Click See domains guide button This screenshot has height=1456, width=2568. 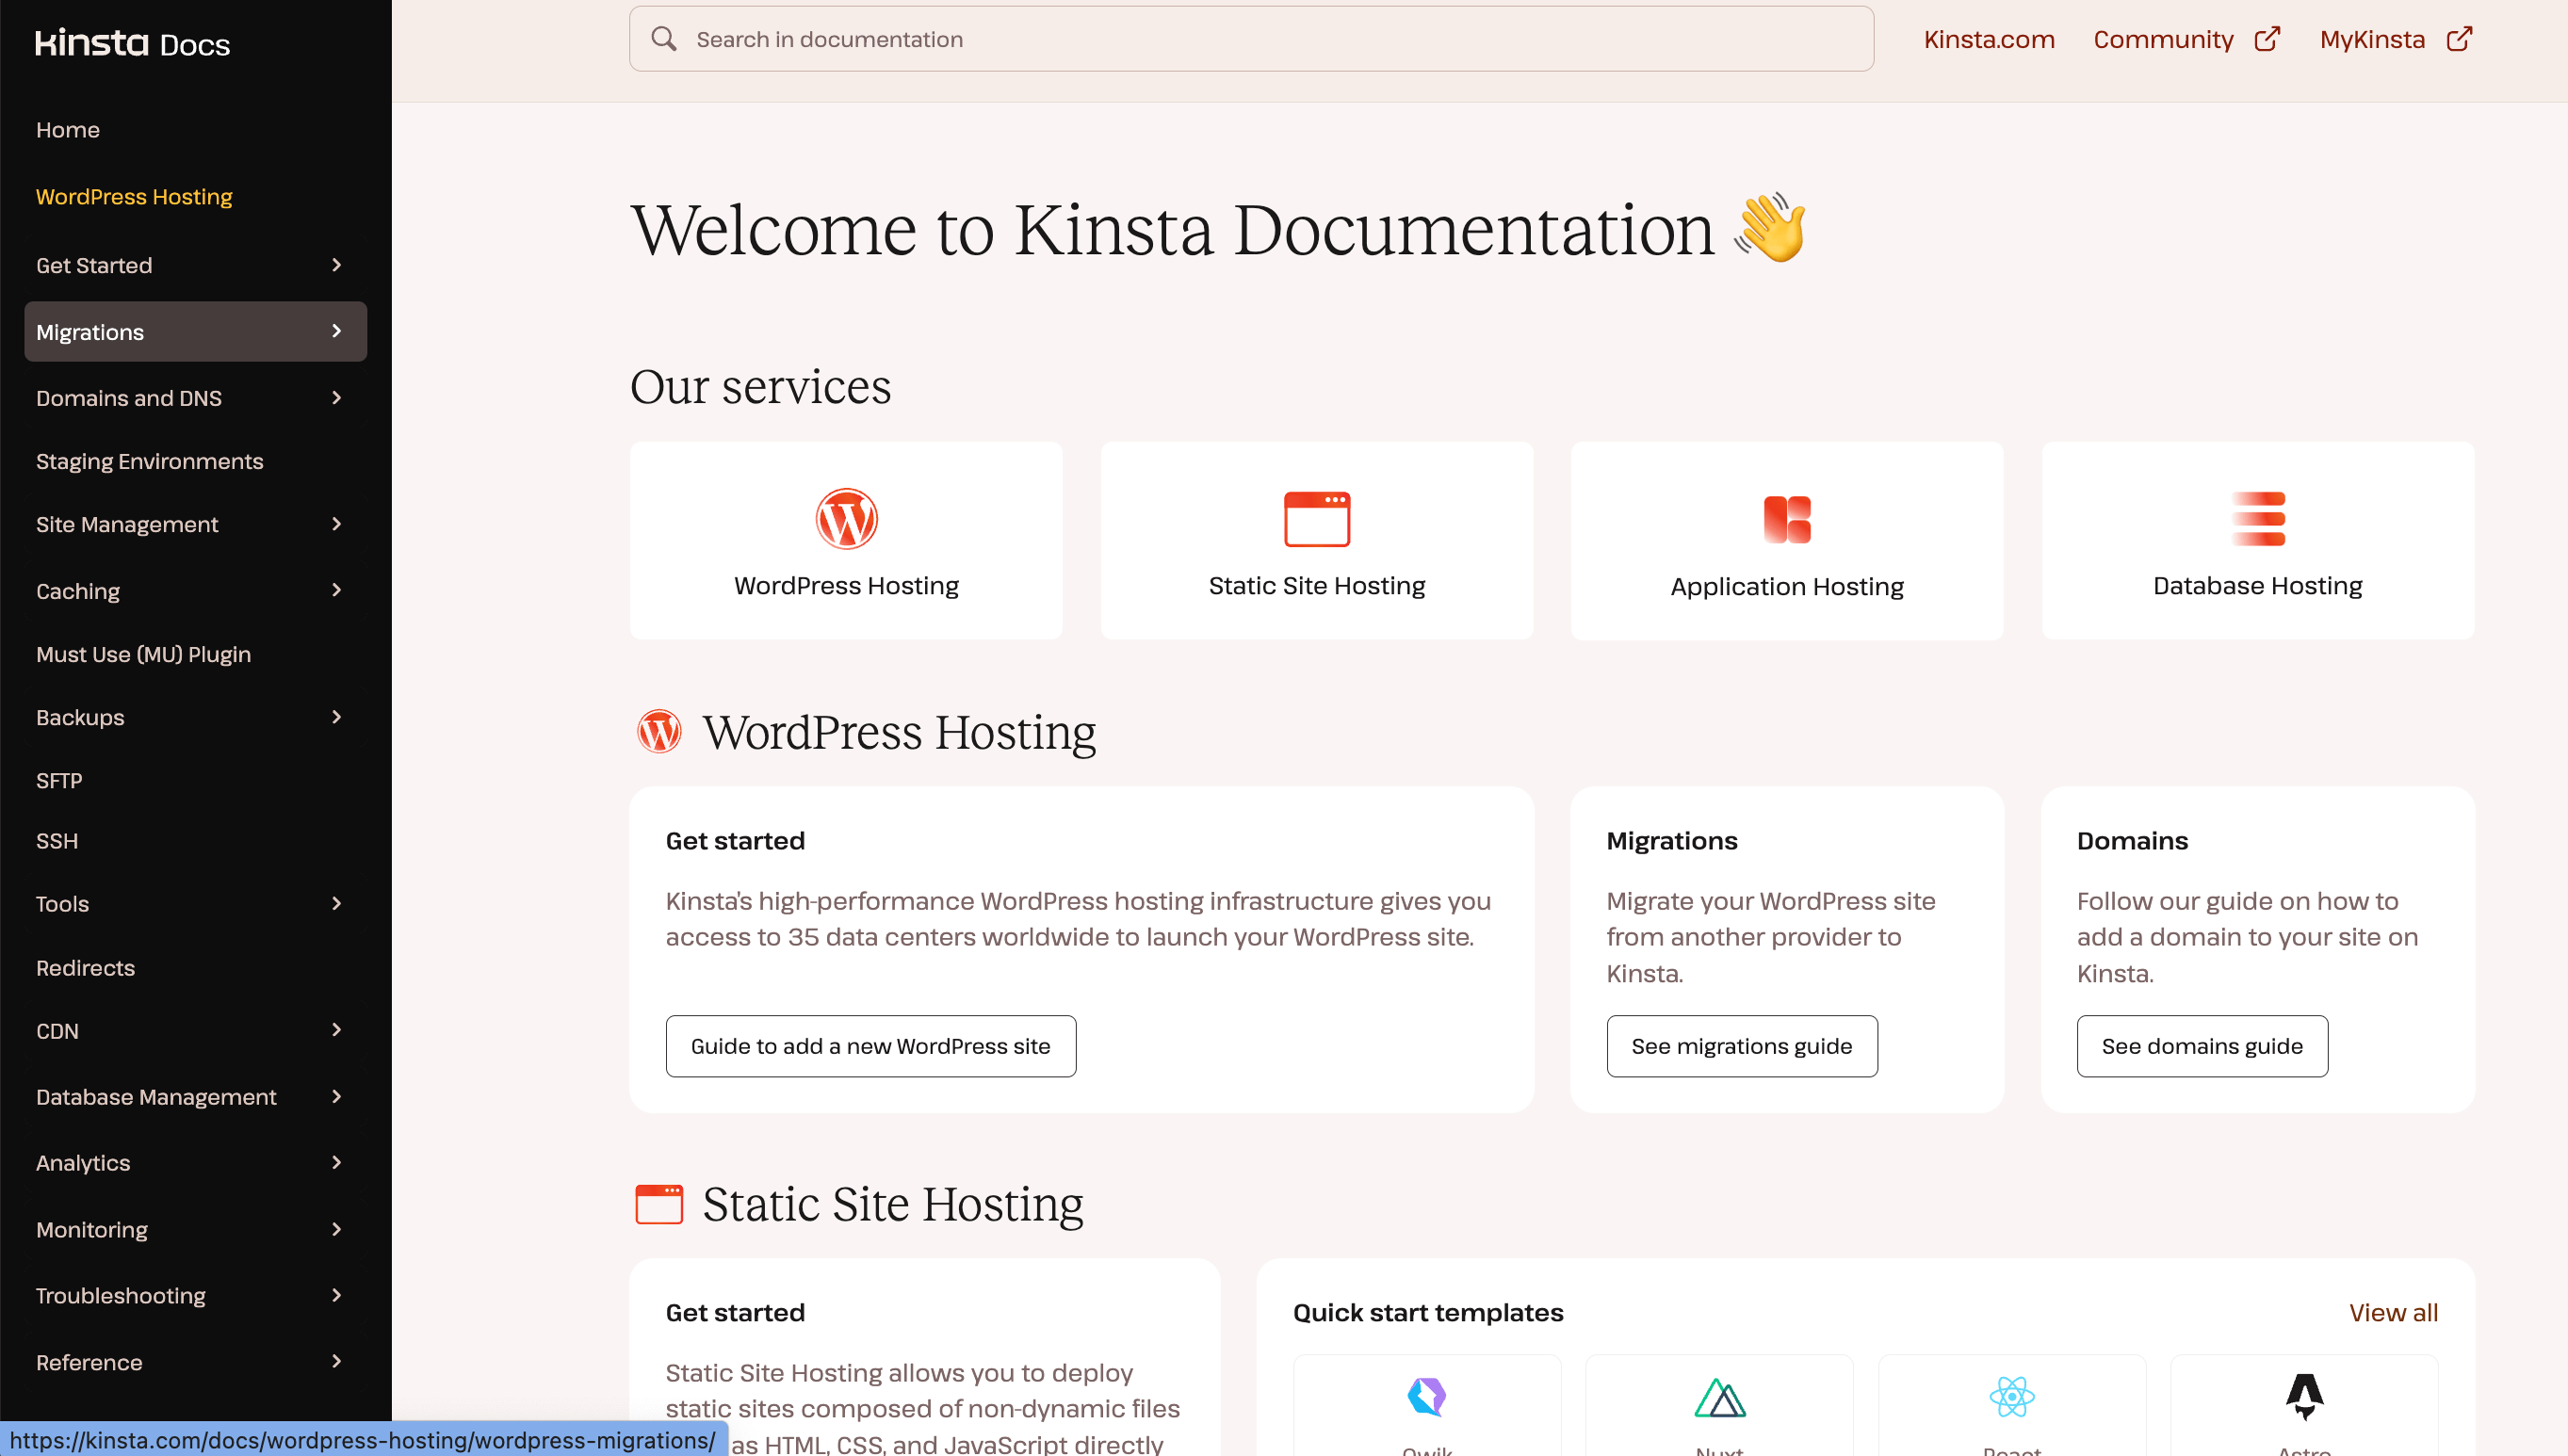(2201, 1046)
